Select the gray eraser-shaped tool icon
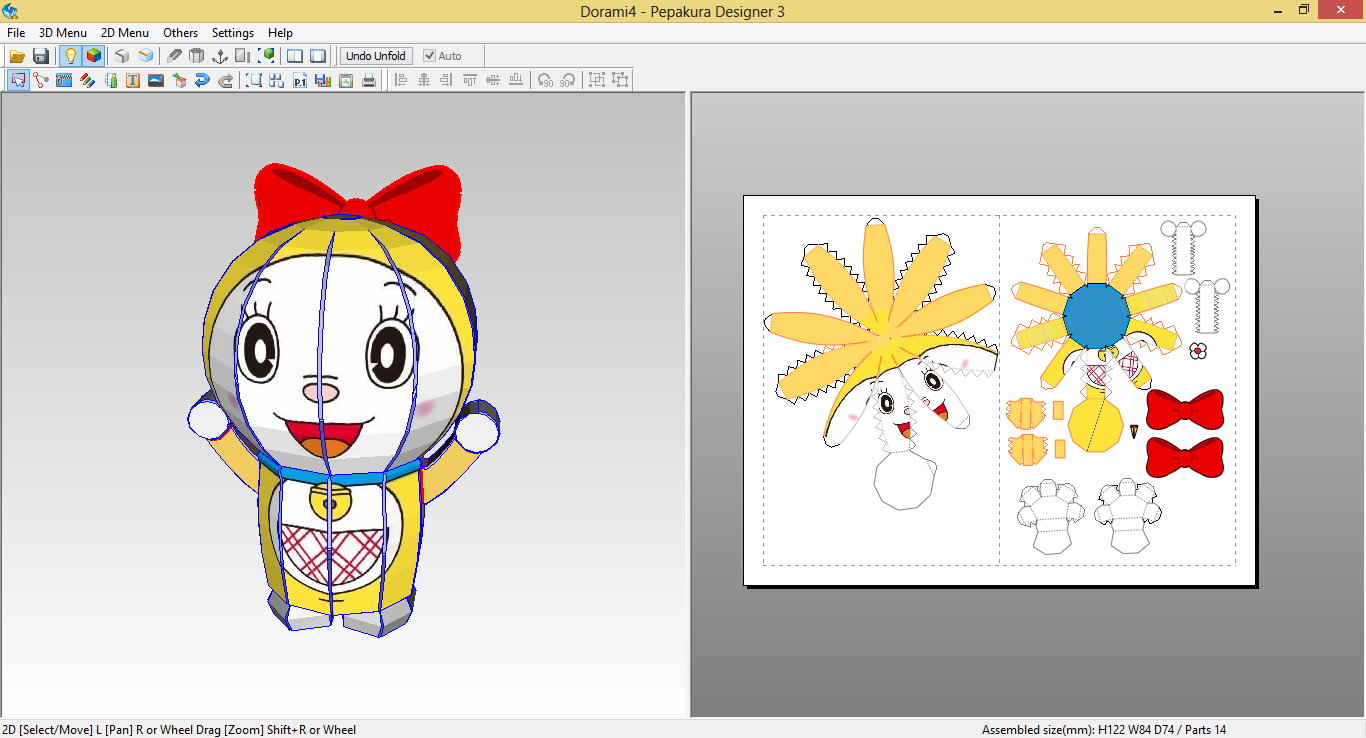Viewport: 1366px width, 738px height. [174, 56]
